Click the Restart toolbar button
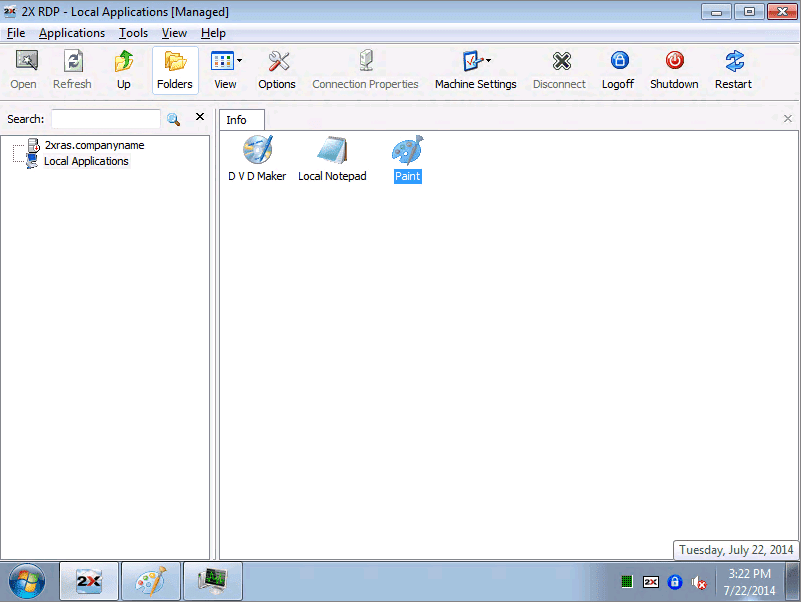The image size is (801, 602). click(x=734, y=70)
